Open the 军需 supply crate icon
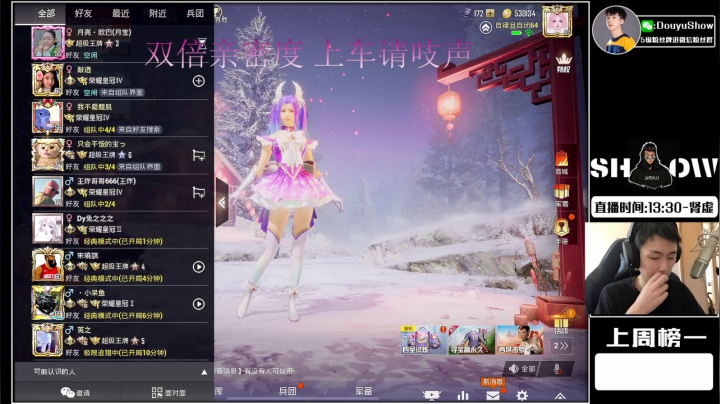720x404 pixels. point(562,195)
